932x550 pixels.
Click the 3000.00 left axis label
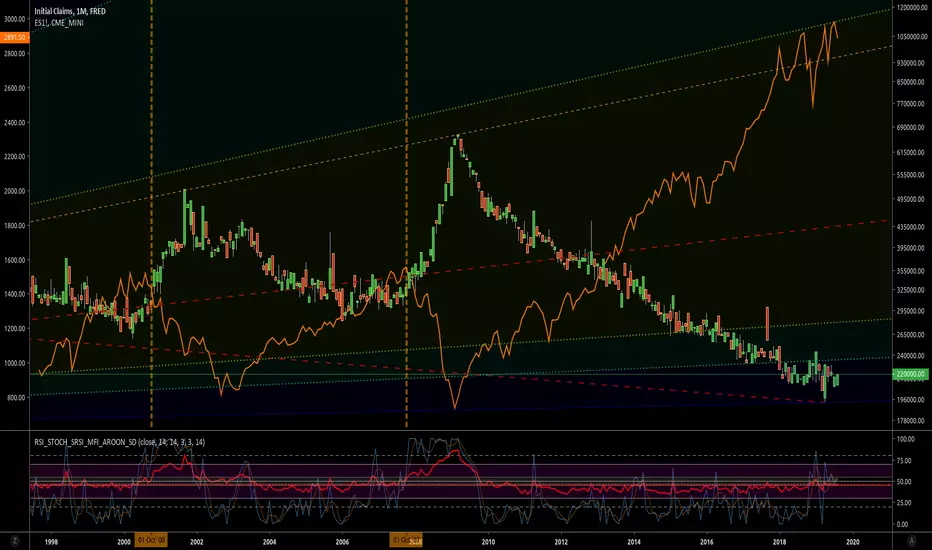[x=14, y=19]
